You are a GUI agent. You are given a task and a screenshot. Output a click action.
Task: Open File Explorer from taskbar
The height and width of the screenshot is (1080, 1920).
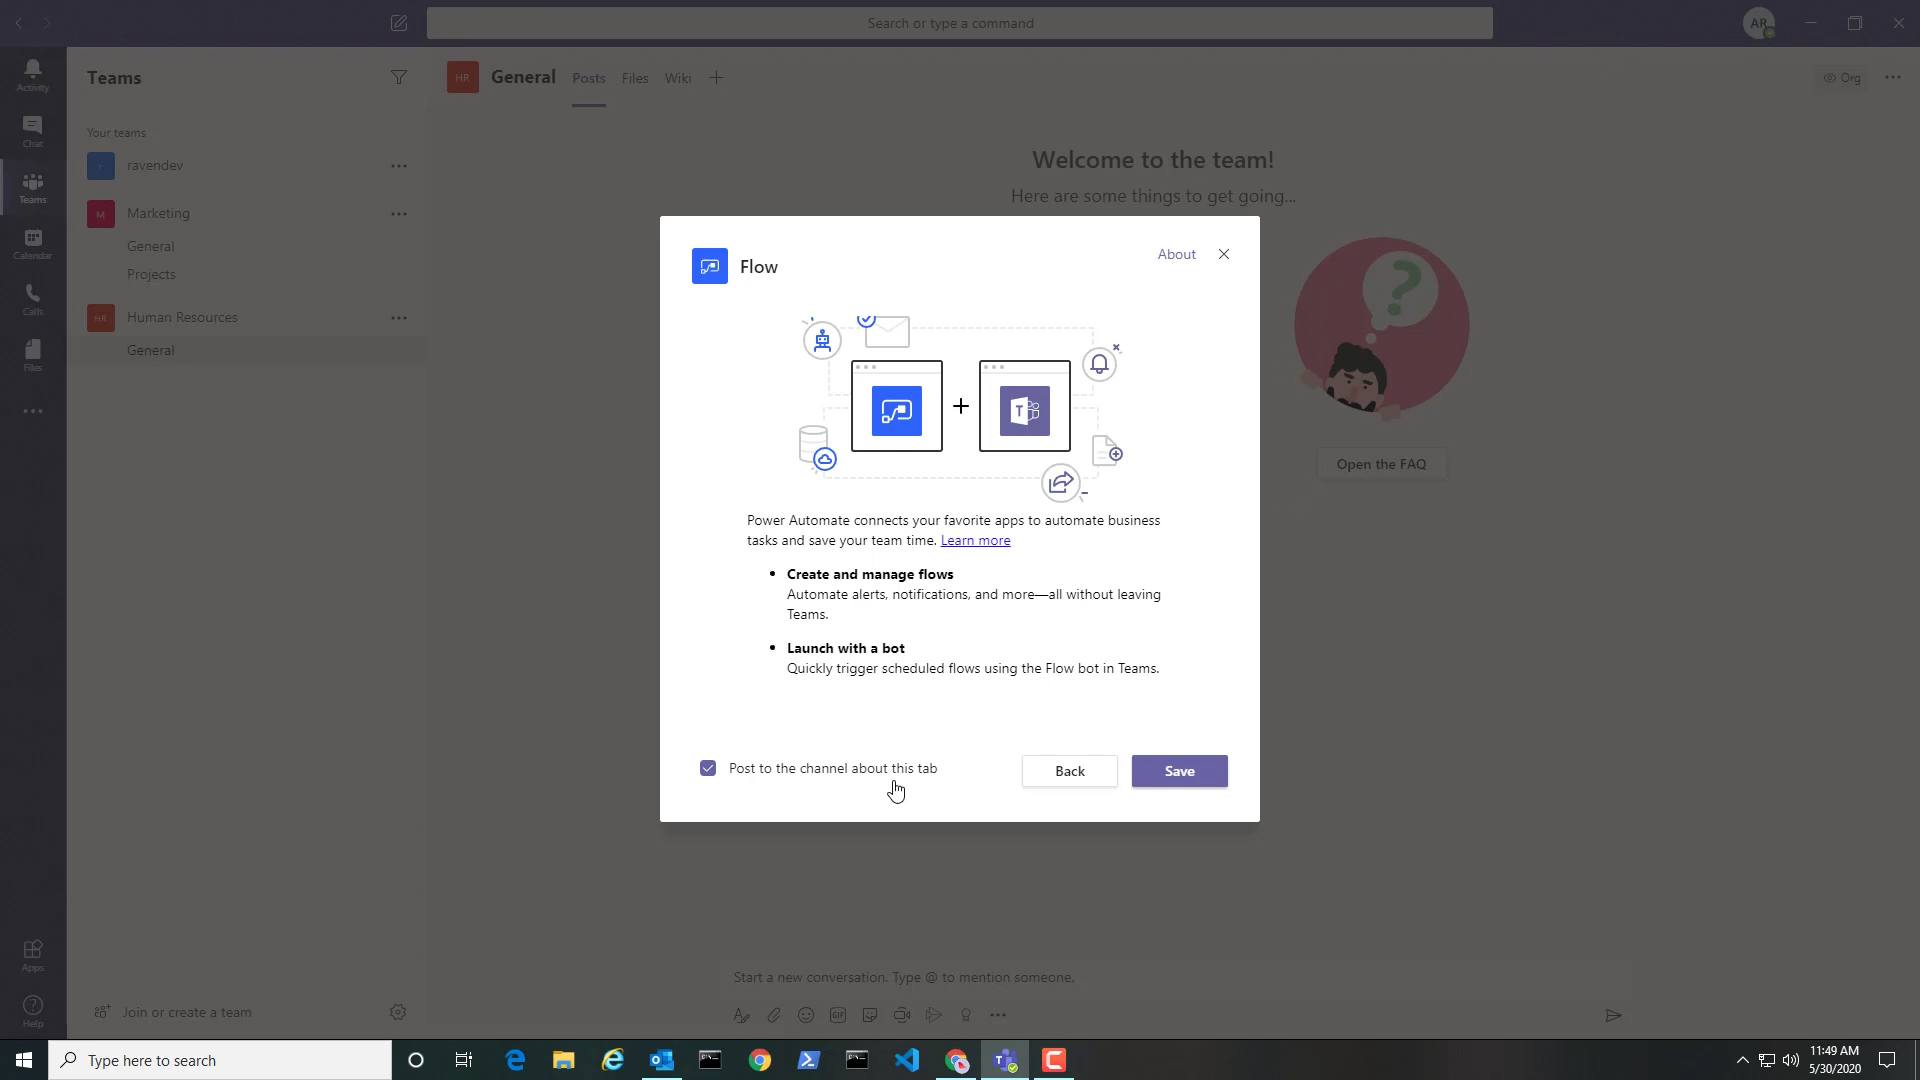click(x=564, y=1060)
